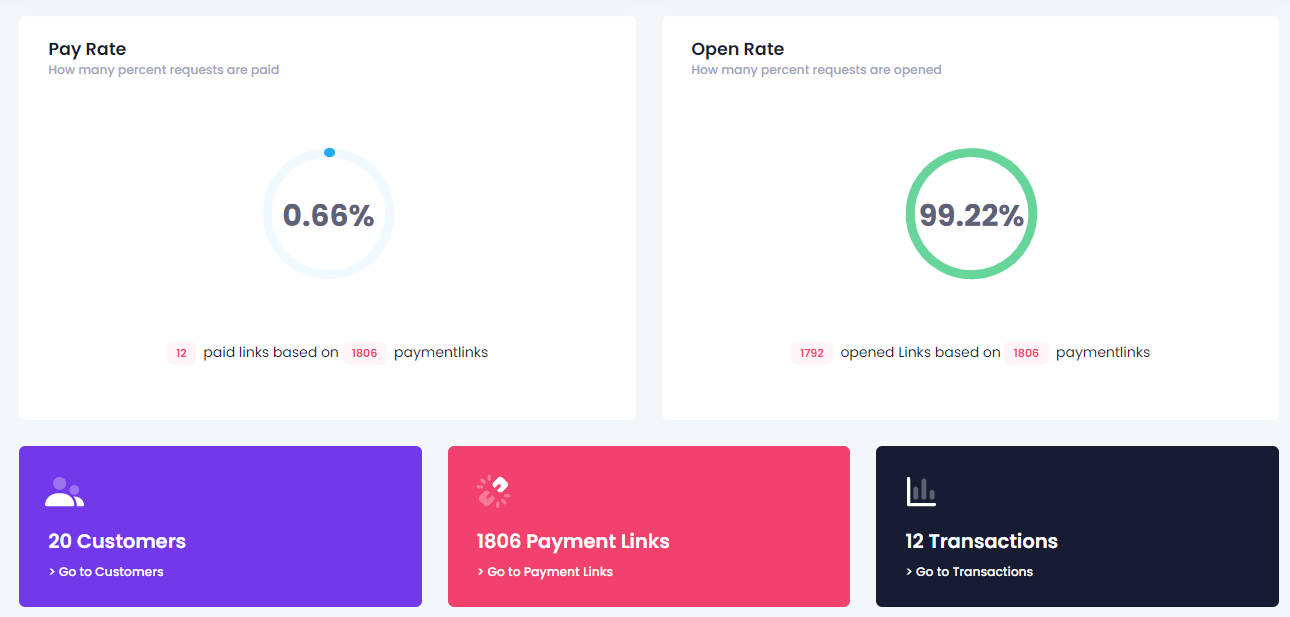Select the 20 Customers heading
The height and width of the screenshot is (617, 1290).
pyautogui.click(x=117, y=541)
